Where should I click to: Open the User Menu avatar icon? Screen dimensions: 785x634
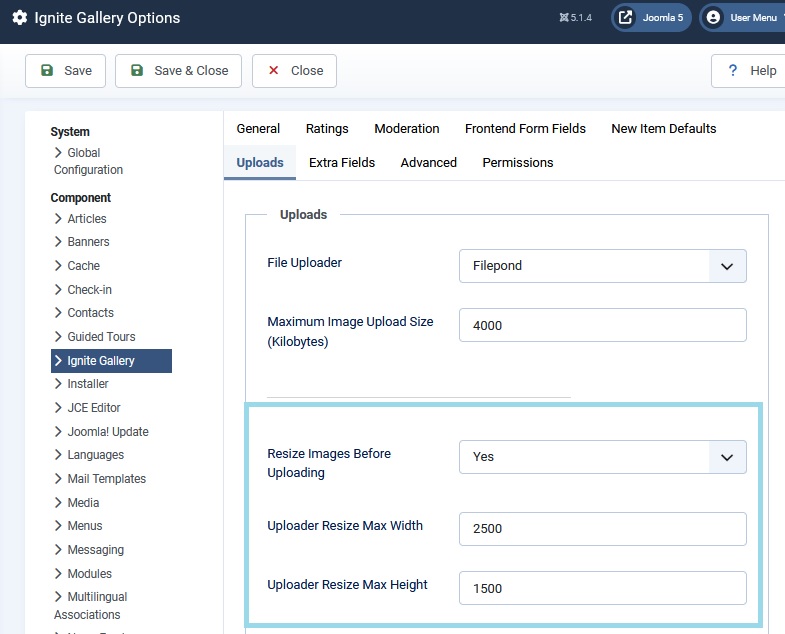713,18
